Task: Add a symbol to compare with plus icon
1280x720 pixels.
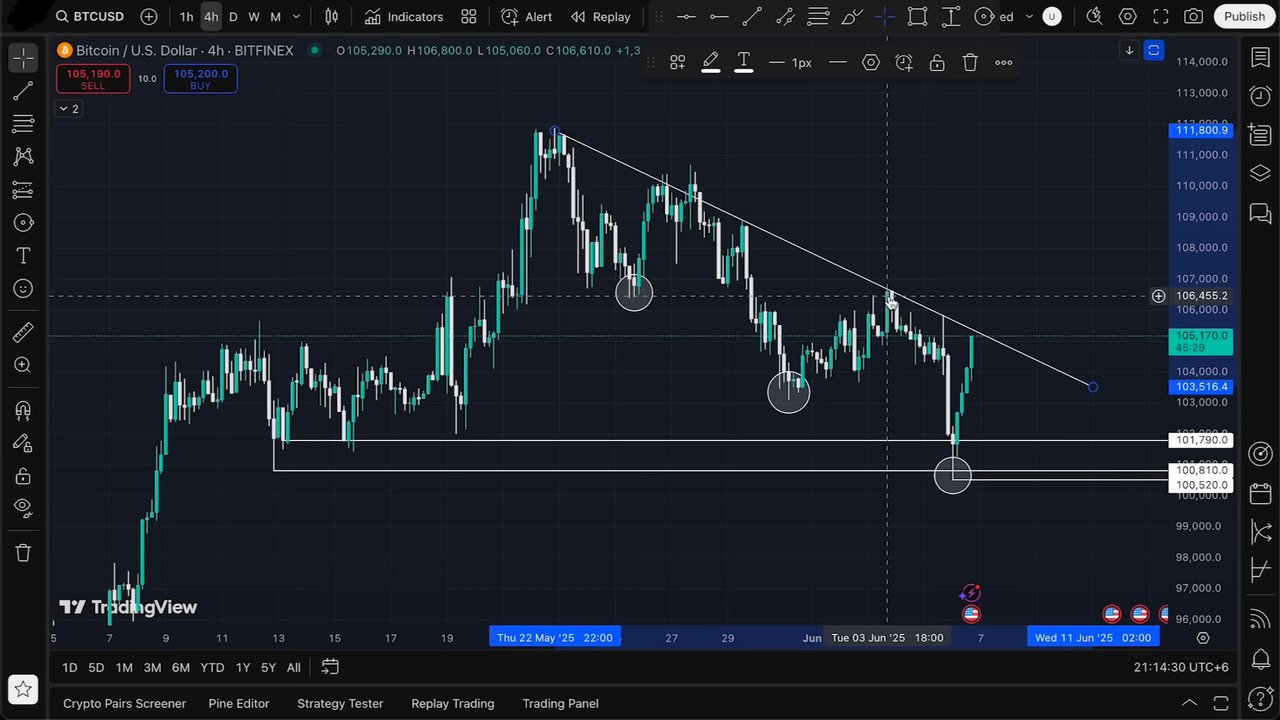Action: (x=149, y=16)
